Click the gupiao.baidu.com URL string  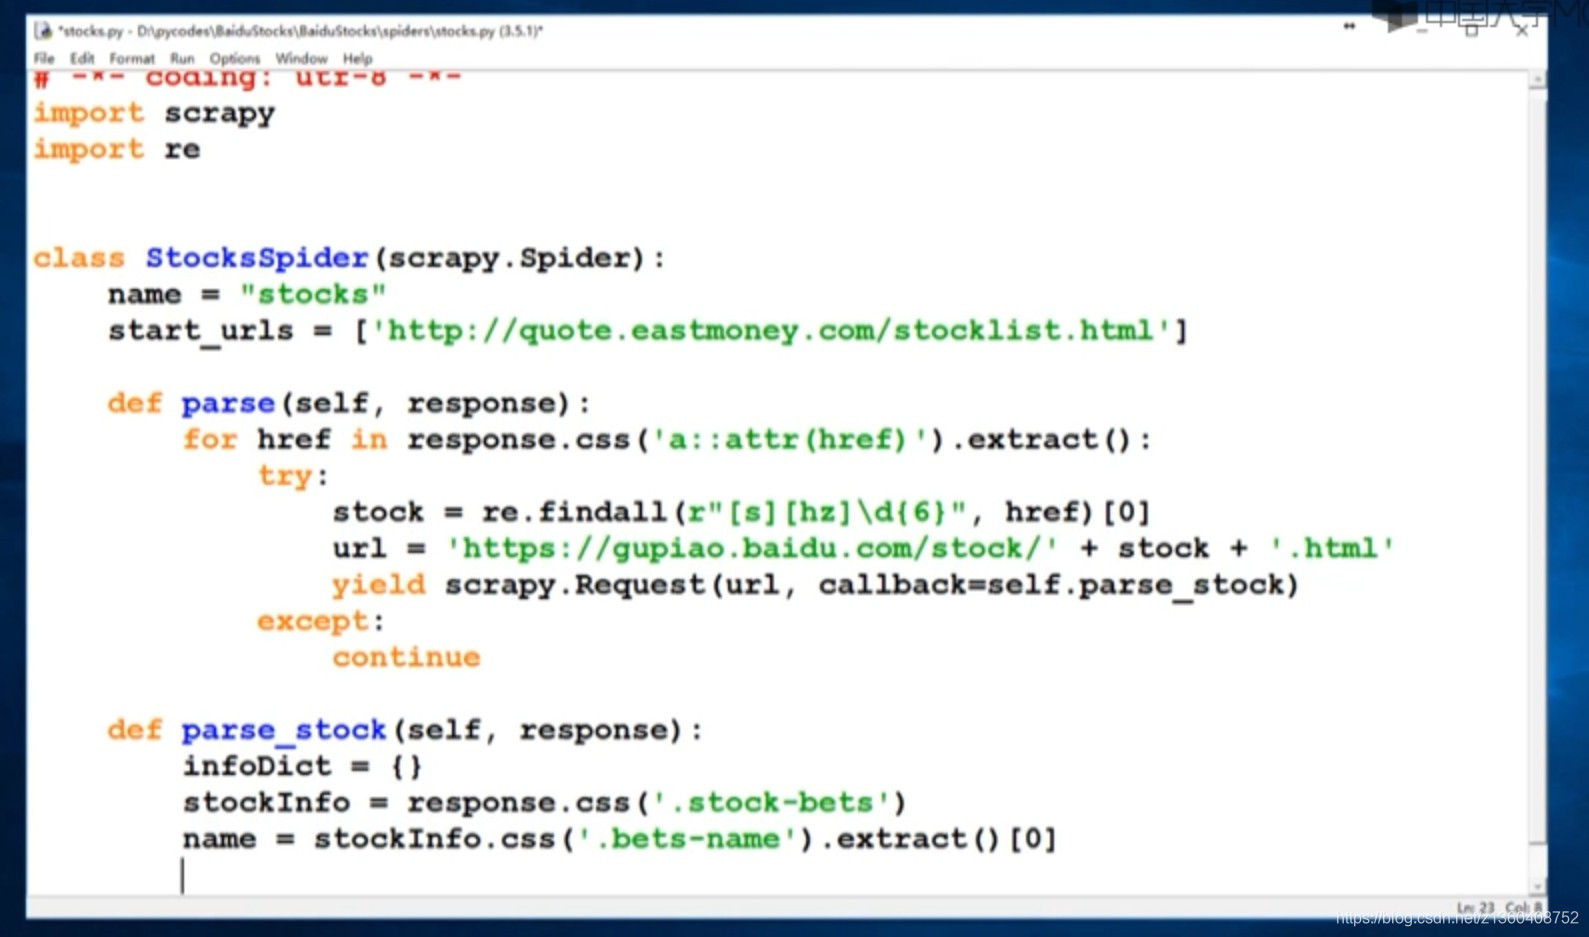pos(752,549)
